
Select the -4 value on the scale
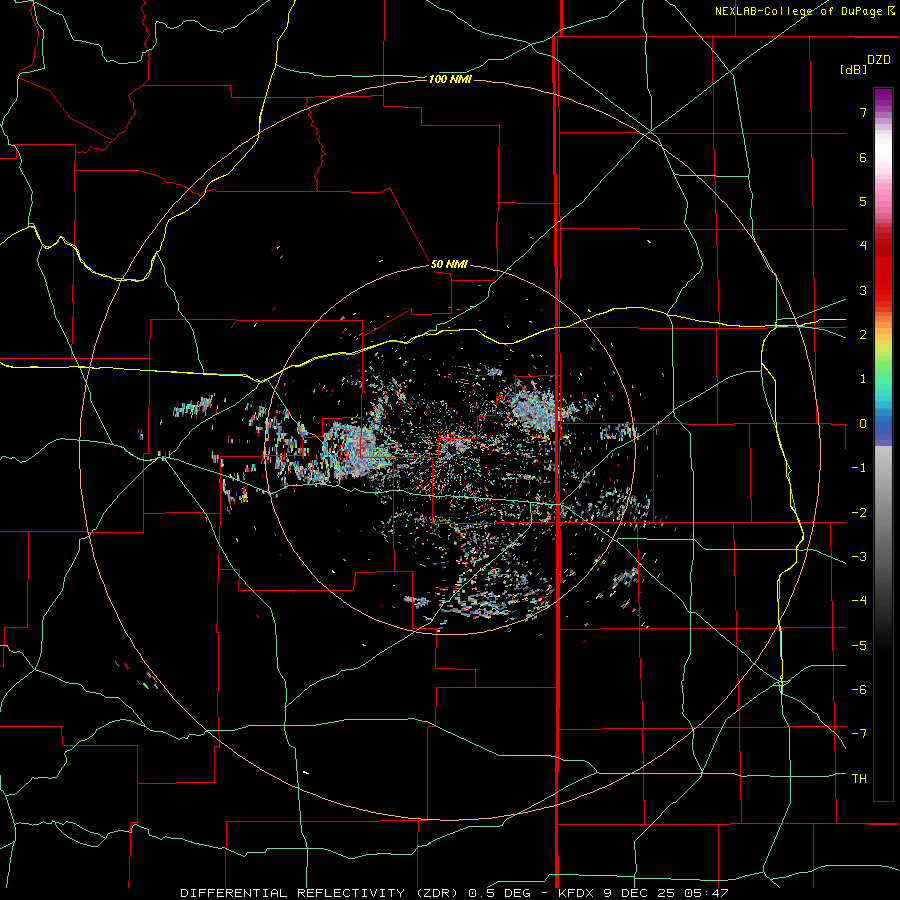pyautogui.click(x=859, y=601)
